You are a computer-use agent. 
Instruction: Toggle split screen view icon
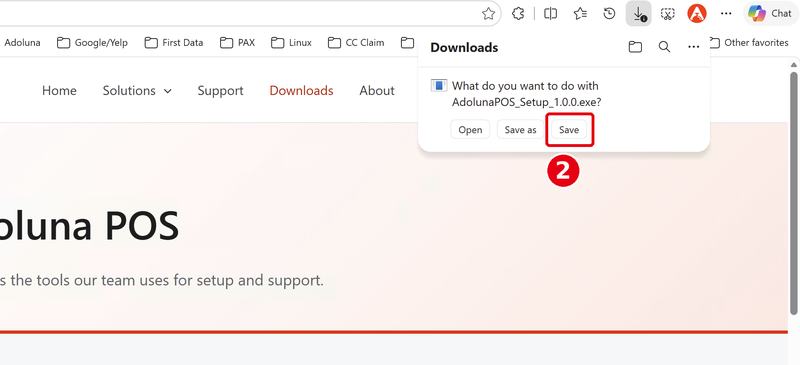(x=551, y=14)
